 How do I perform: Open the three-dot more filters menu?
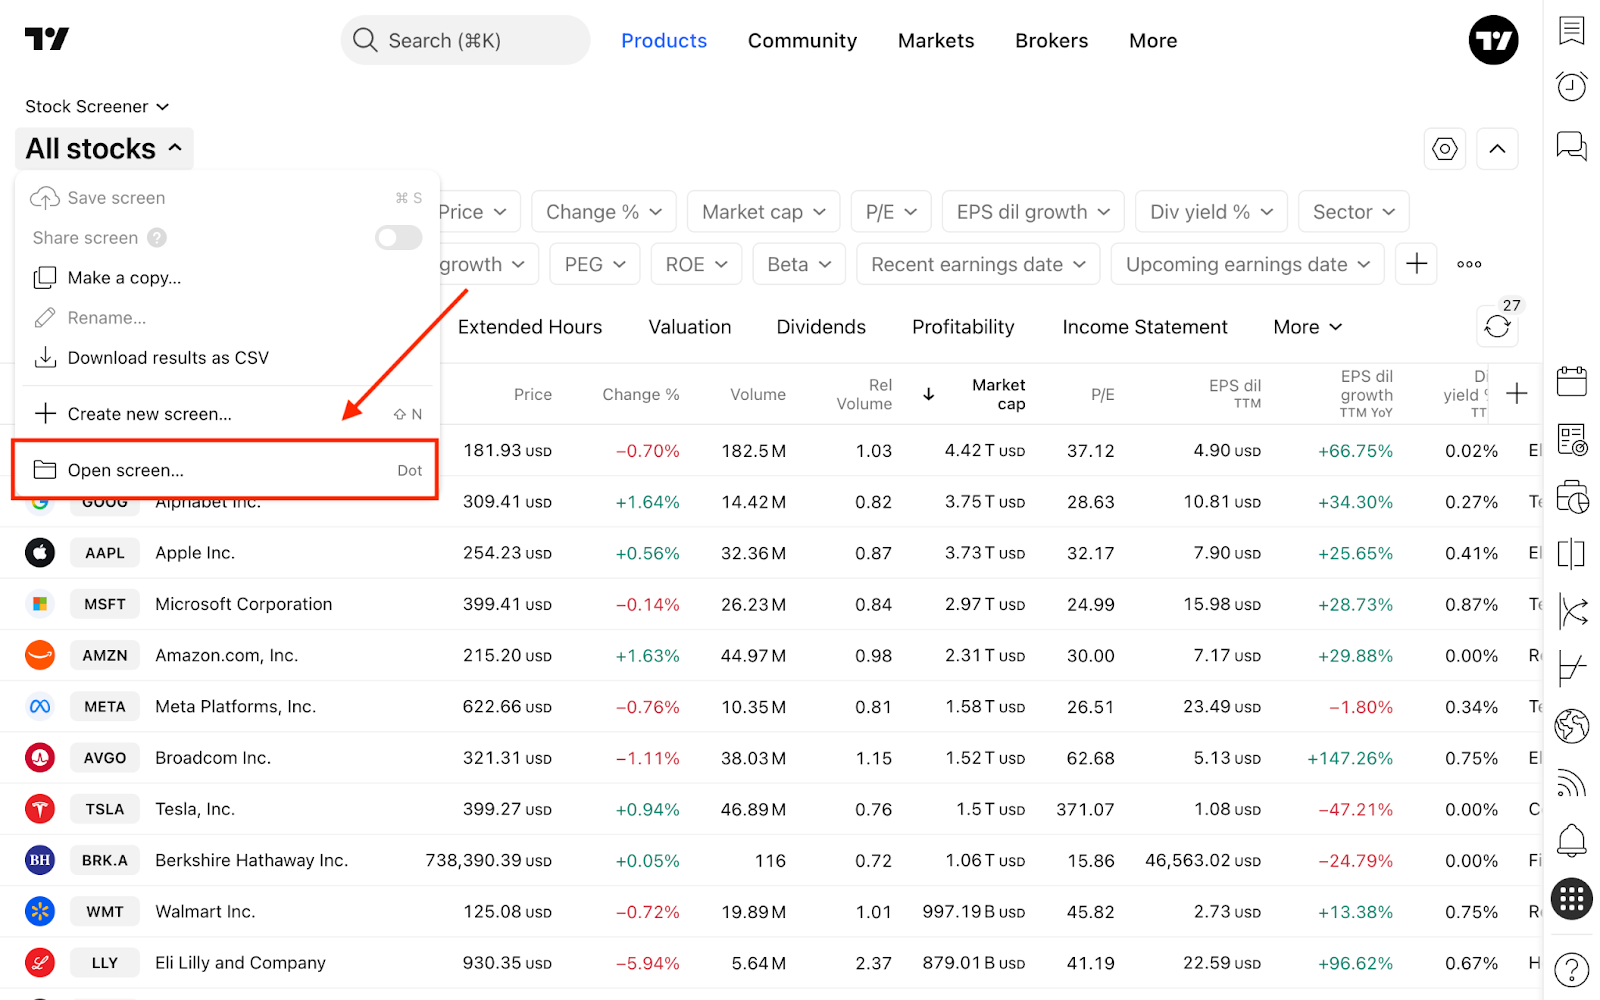click(1469, 264)
